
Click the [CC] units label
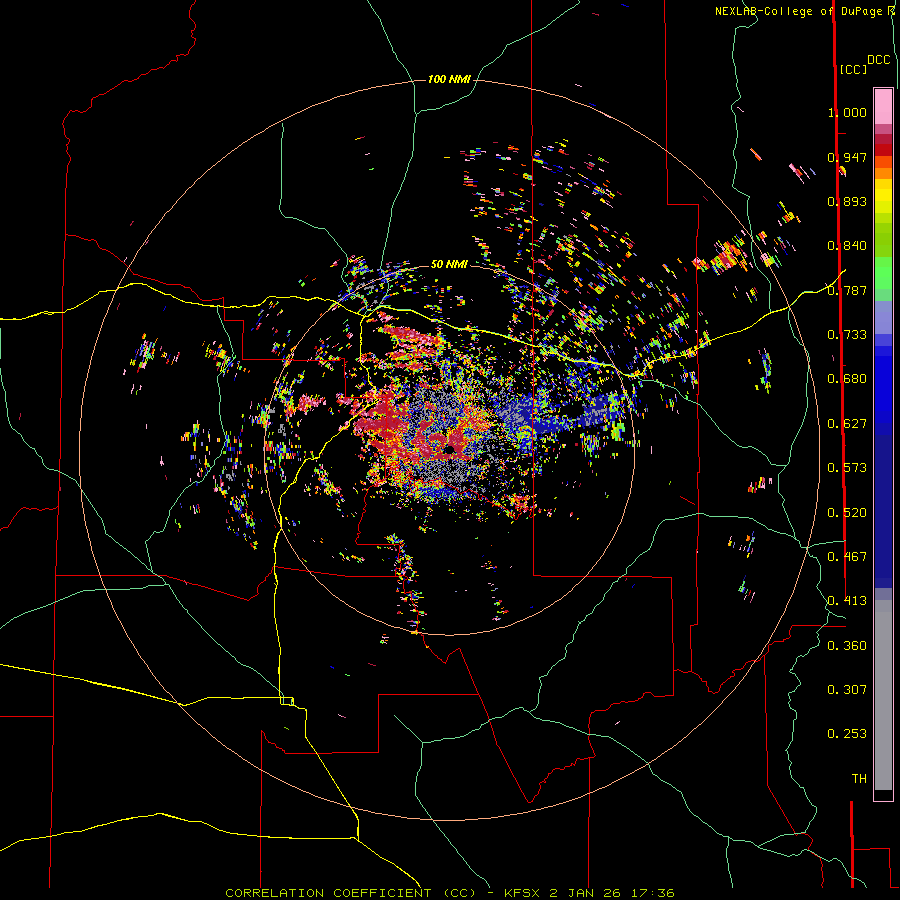point(853,69)
